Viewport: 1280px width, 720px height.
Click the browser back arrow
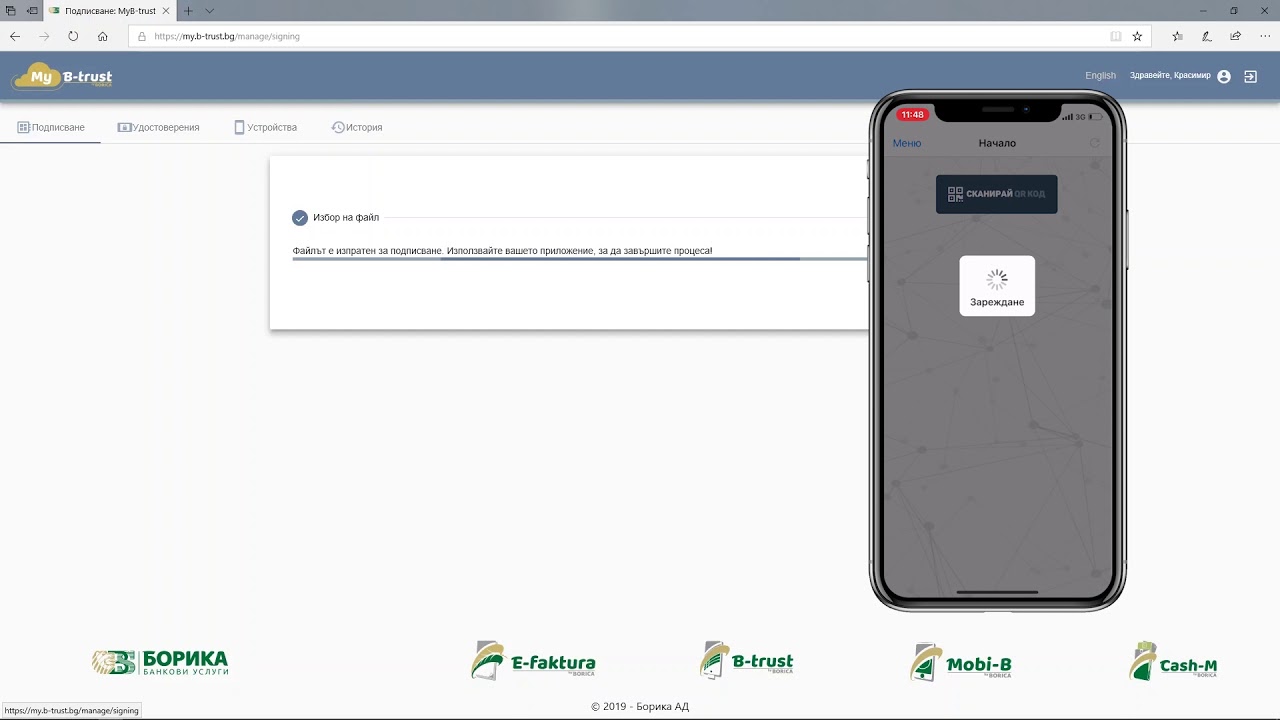(x=15, y=36)
